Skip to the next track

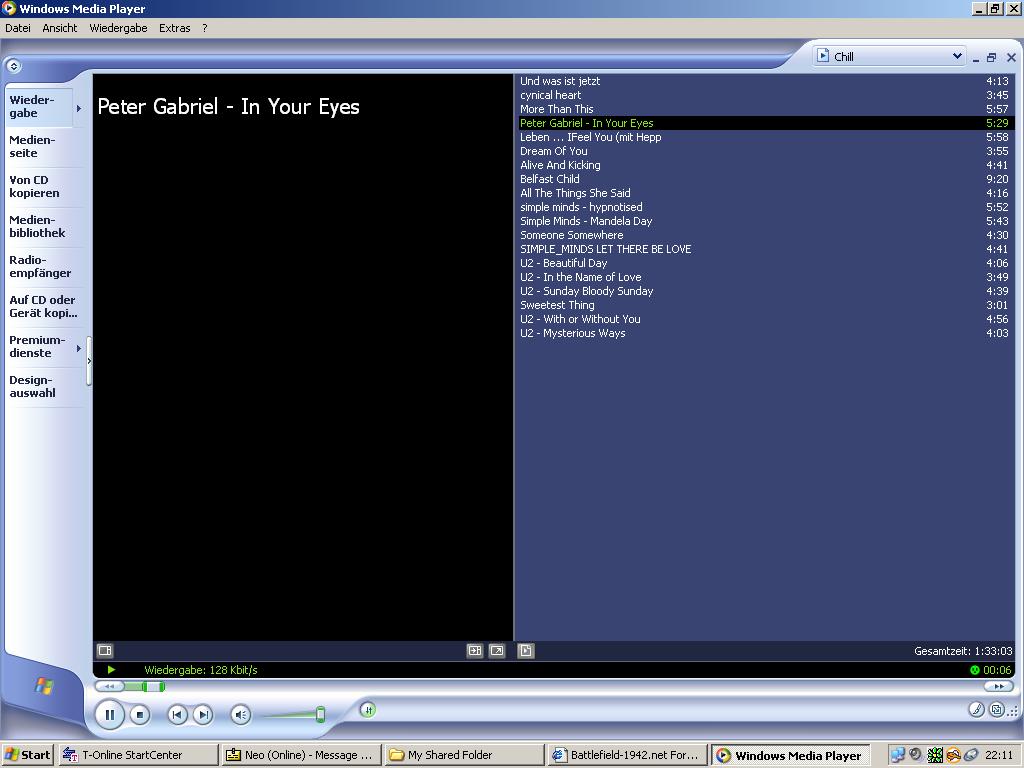point(203,715)
